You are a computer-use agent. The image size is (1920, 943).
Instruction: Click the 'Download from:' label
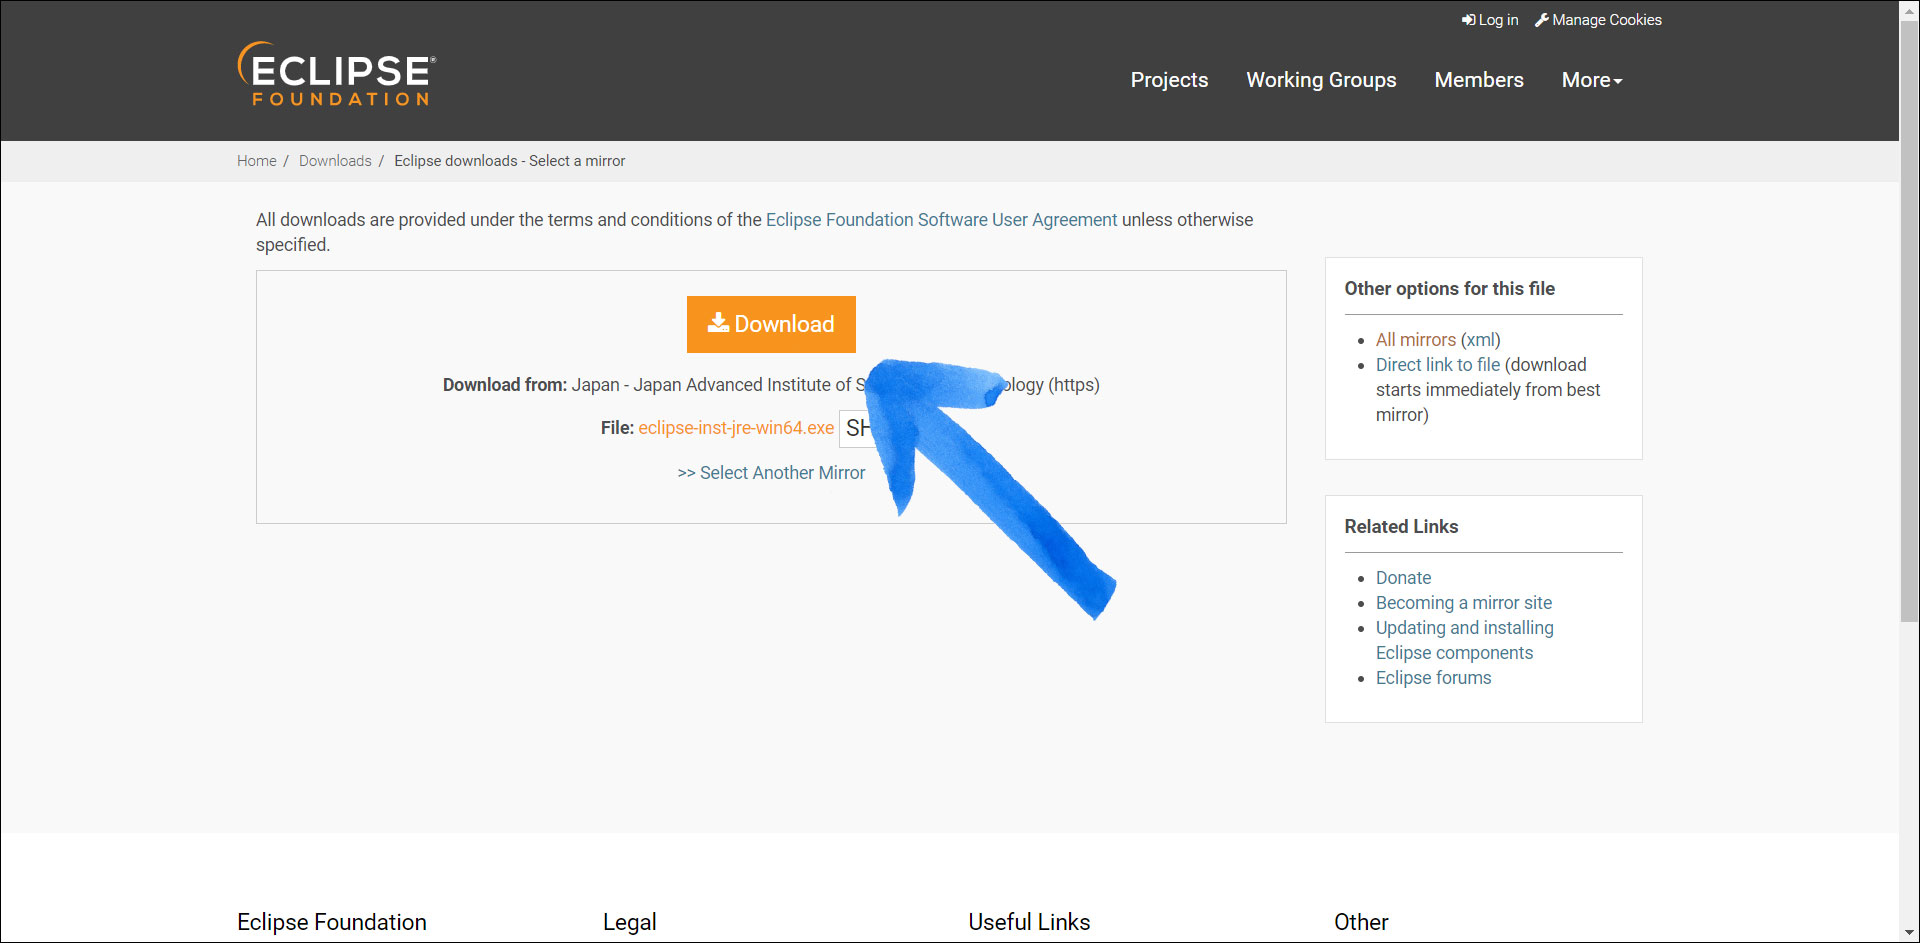(x=505, y=385)
